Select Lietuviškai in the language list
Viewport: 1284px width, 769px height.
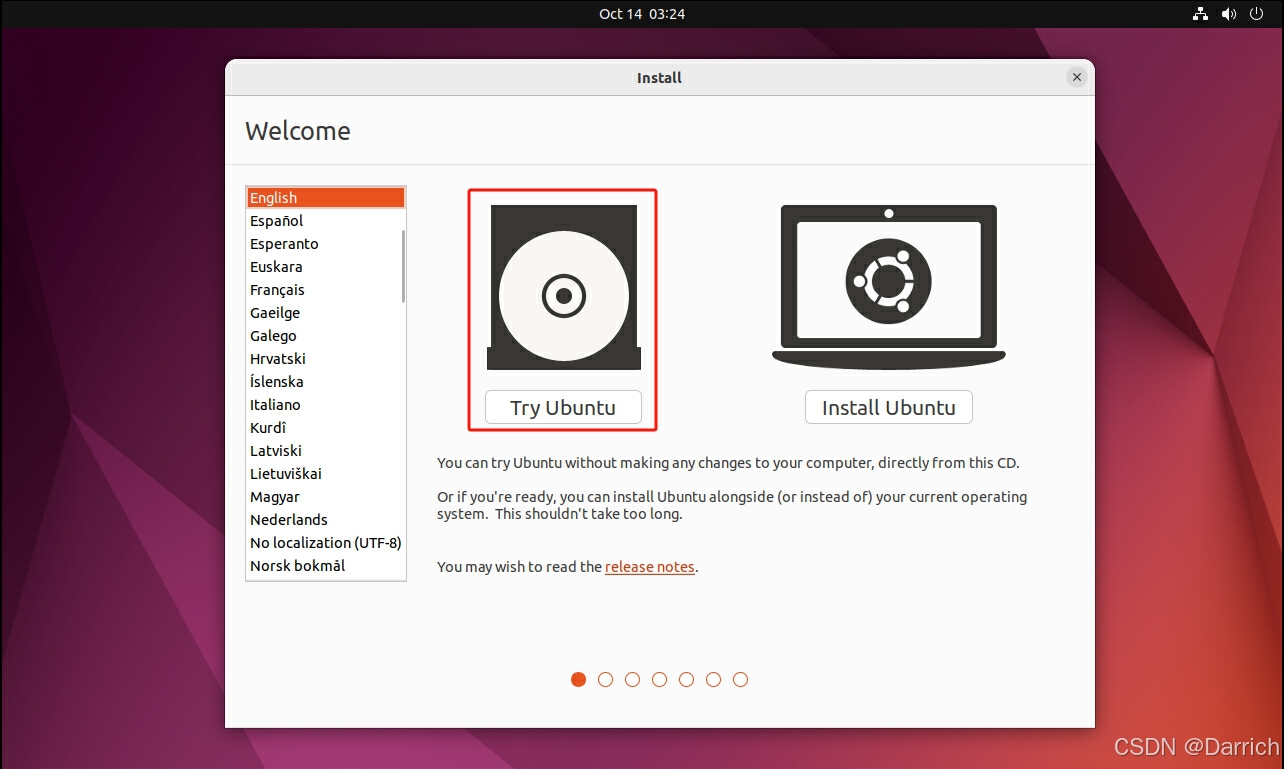click(x=325, y=474)
